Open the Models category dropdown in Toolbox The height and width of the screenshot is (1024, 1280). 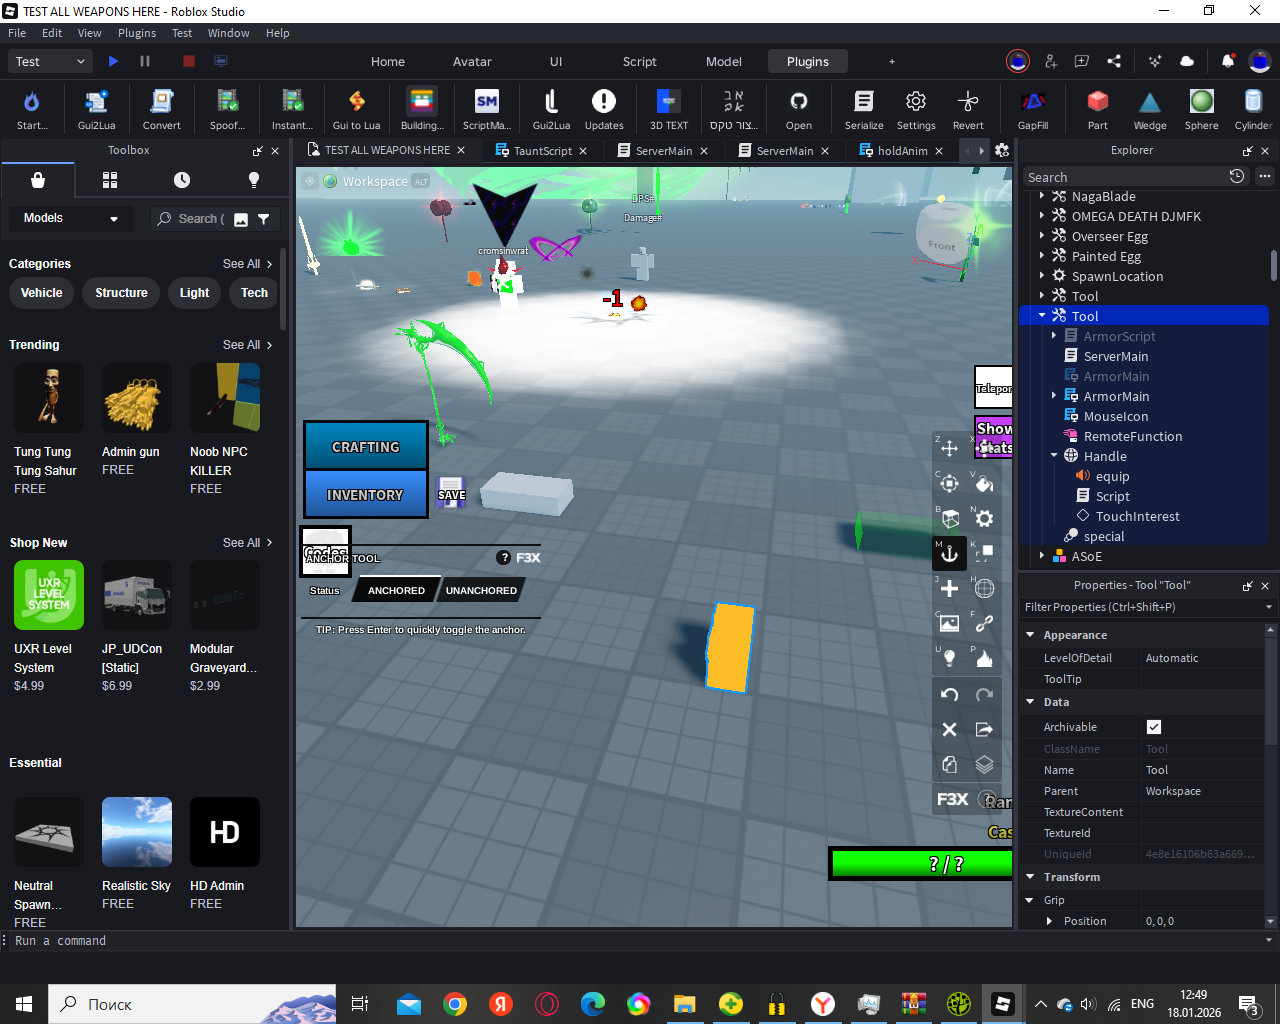click(71, 218)
